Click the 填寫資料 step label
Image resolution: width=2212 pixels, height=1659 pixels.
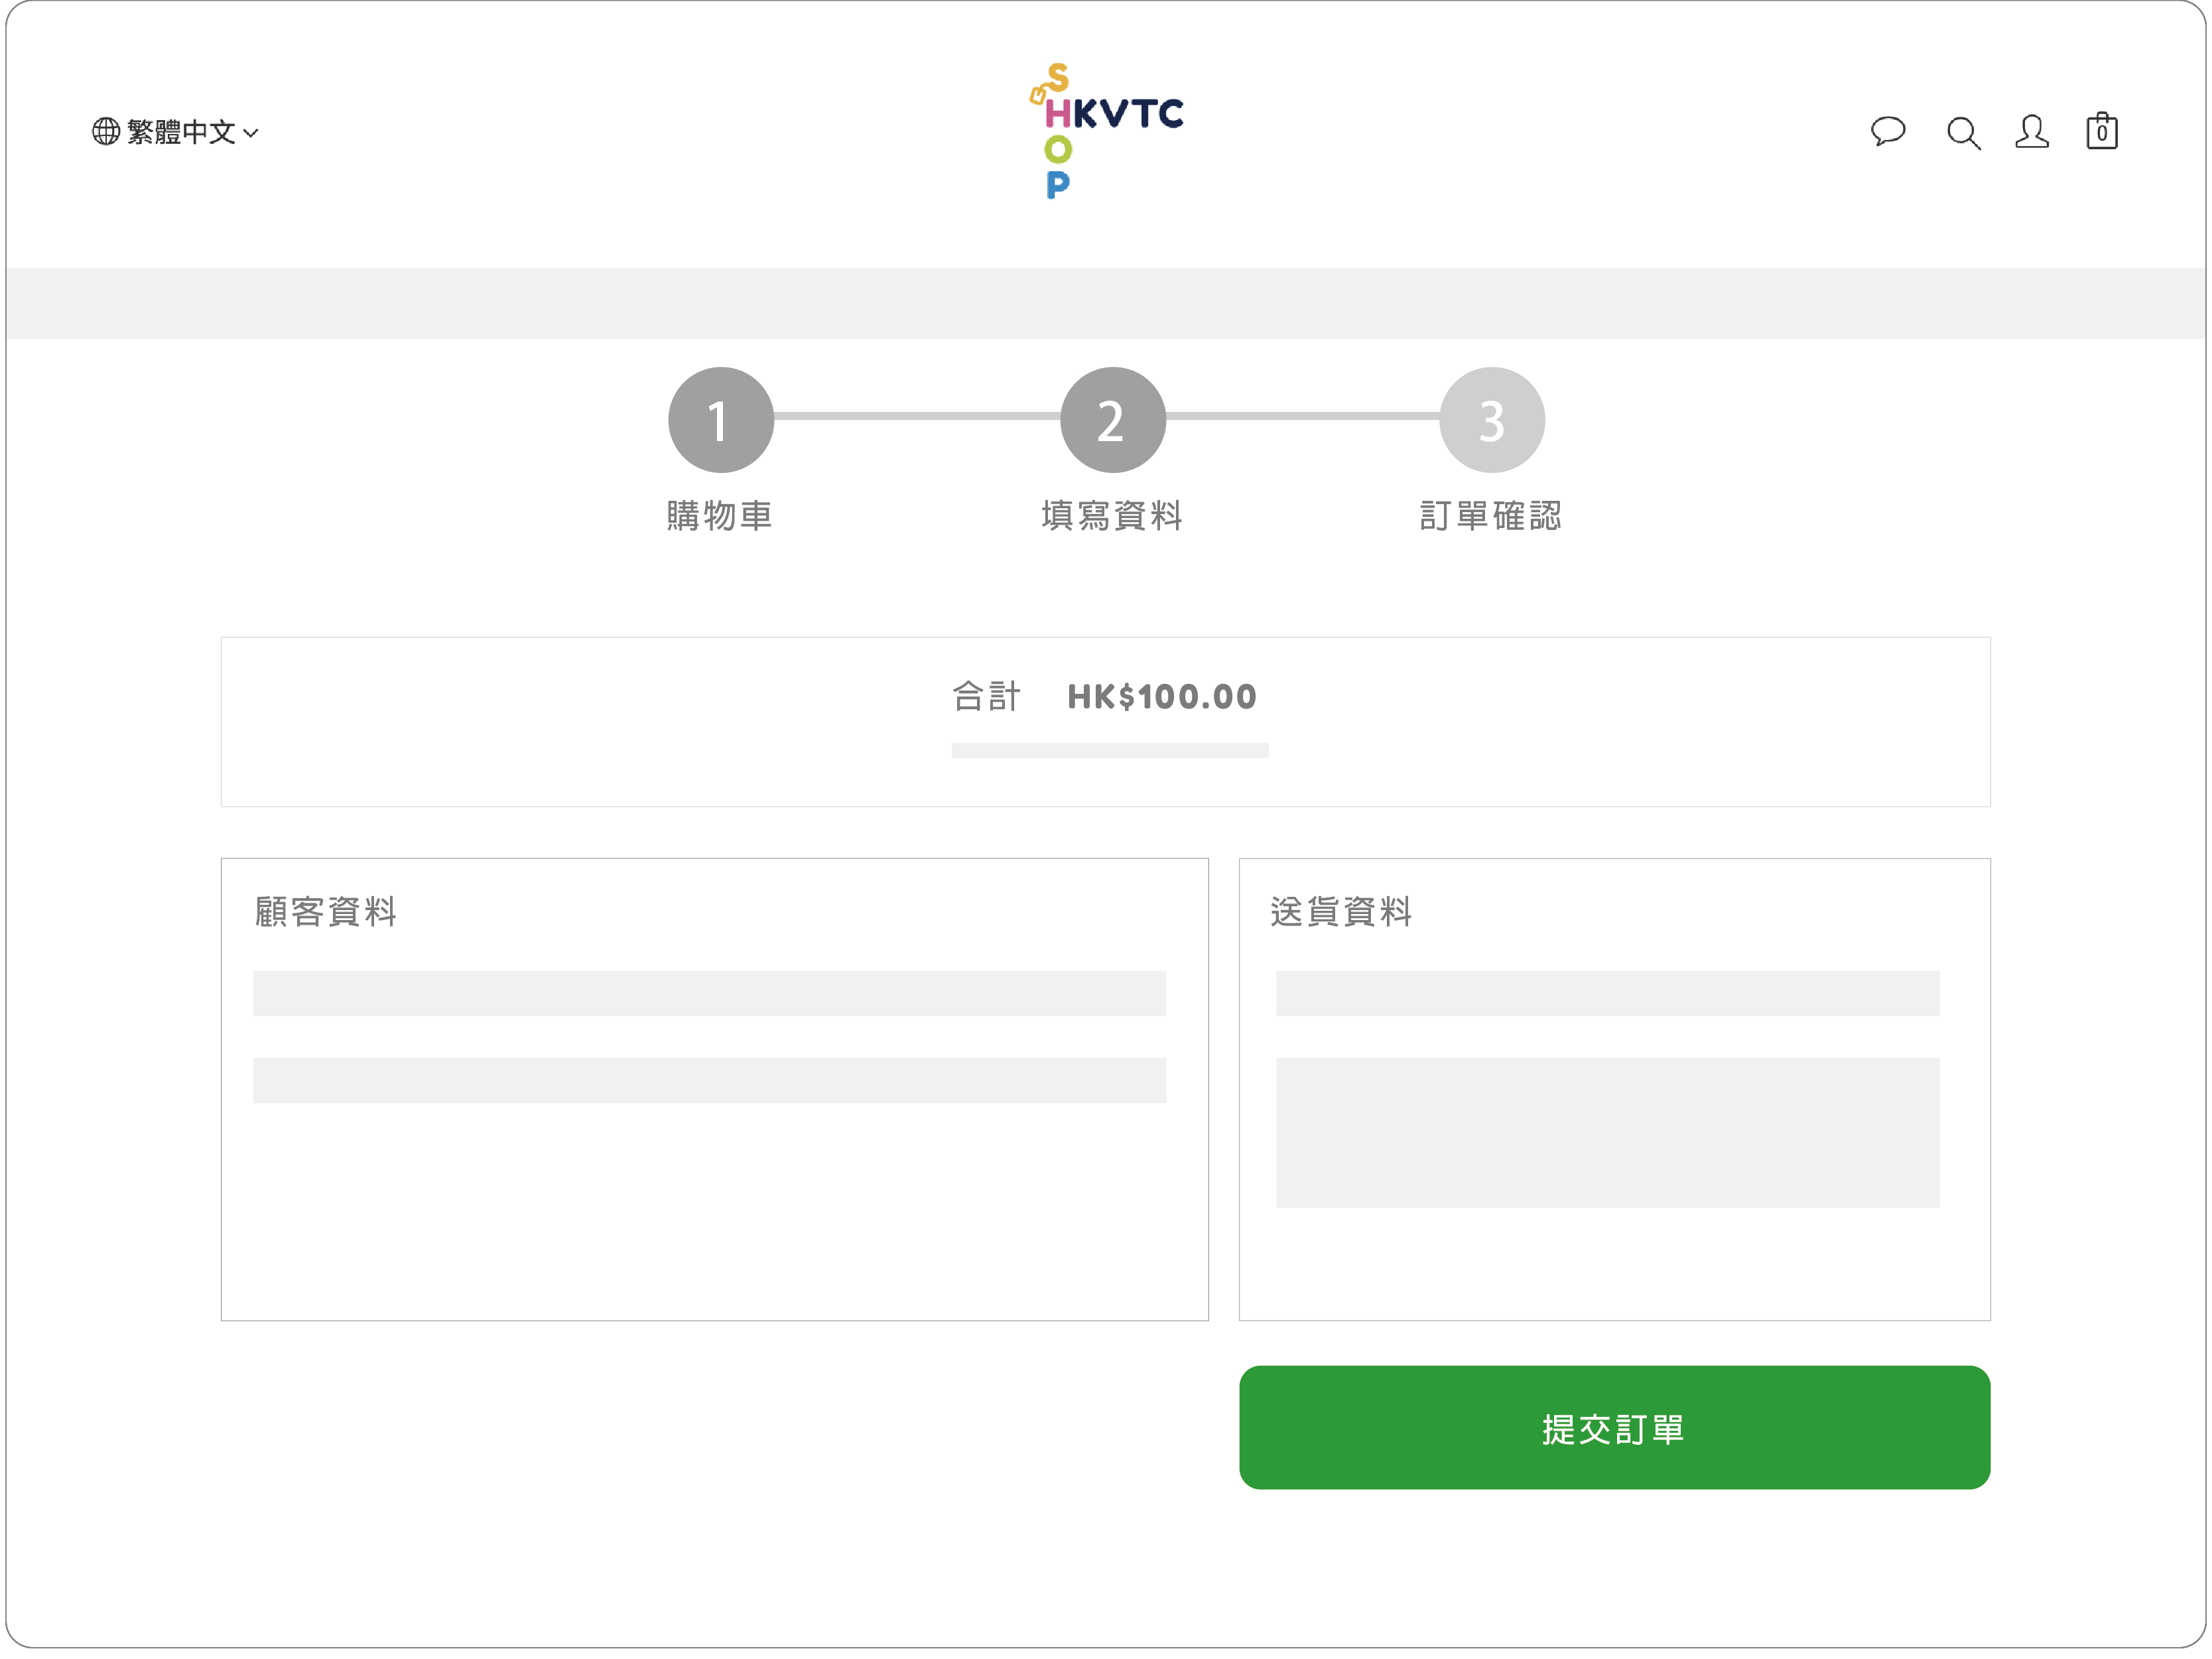point(1112,516)
